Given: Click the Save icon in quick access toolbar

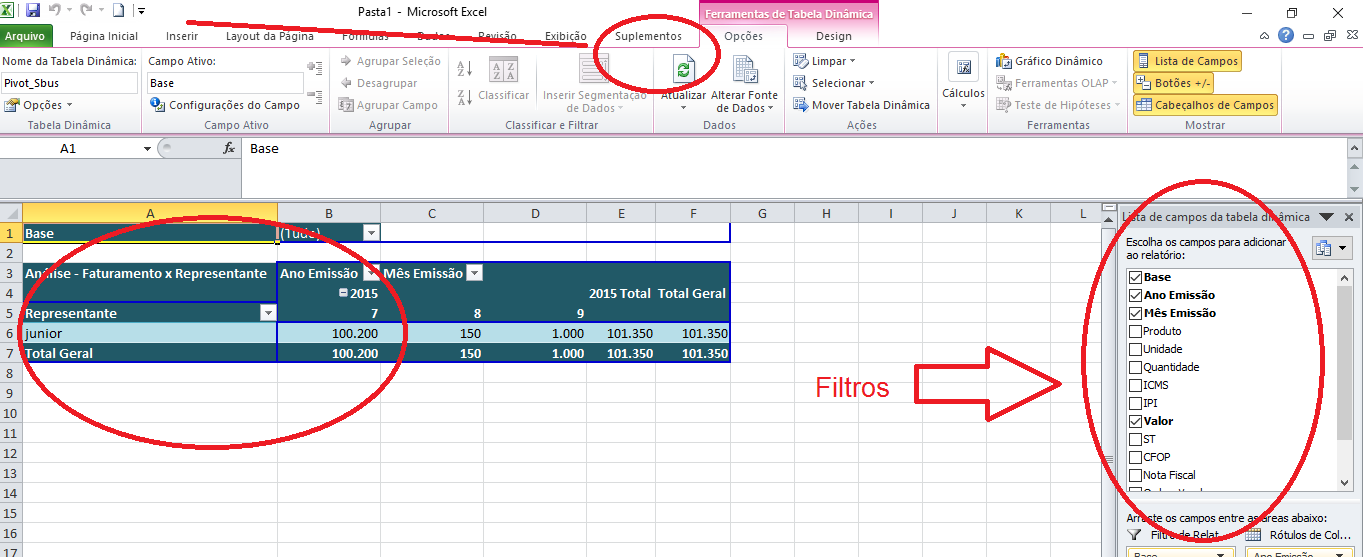Looking at the screenshot, I should [x=33, y=11].
